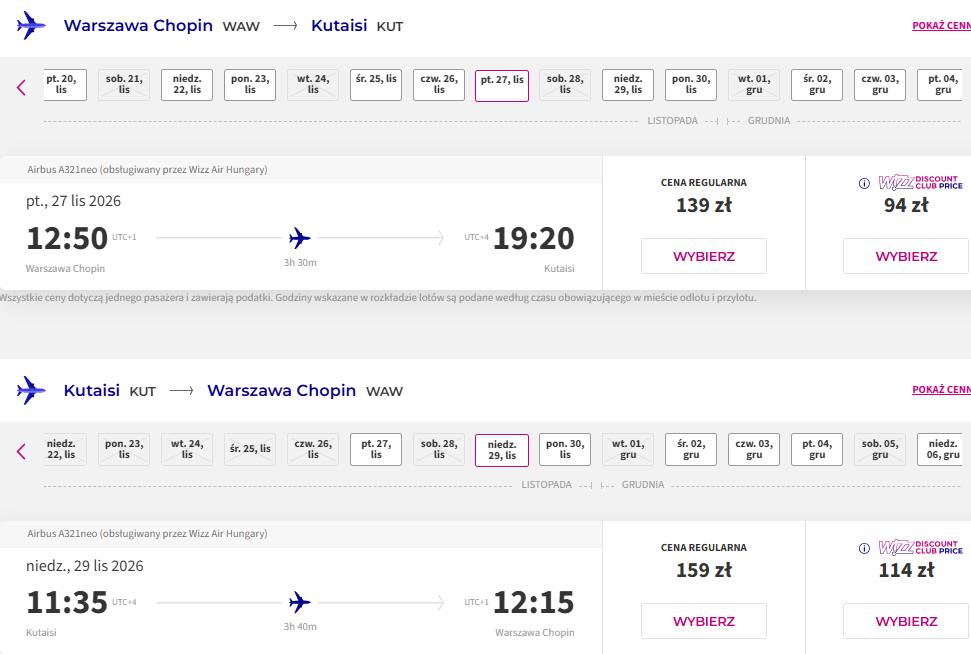The image size is (971, 654).
Task: Select return date pon. 30, lis
Action: (565, 449)
